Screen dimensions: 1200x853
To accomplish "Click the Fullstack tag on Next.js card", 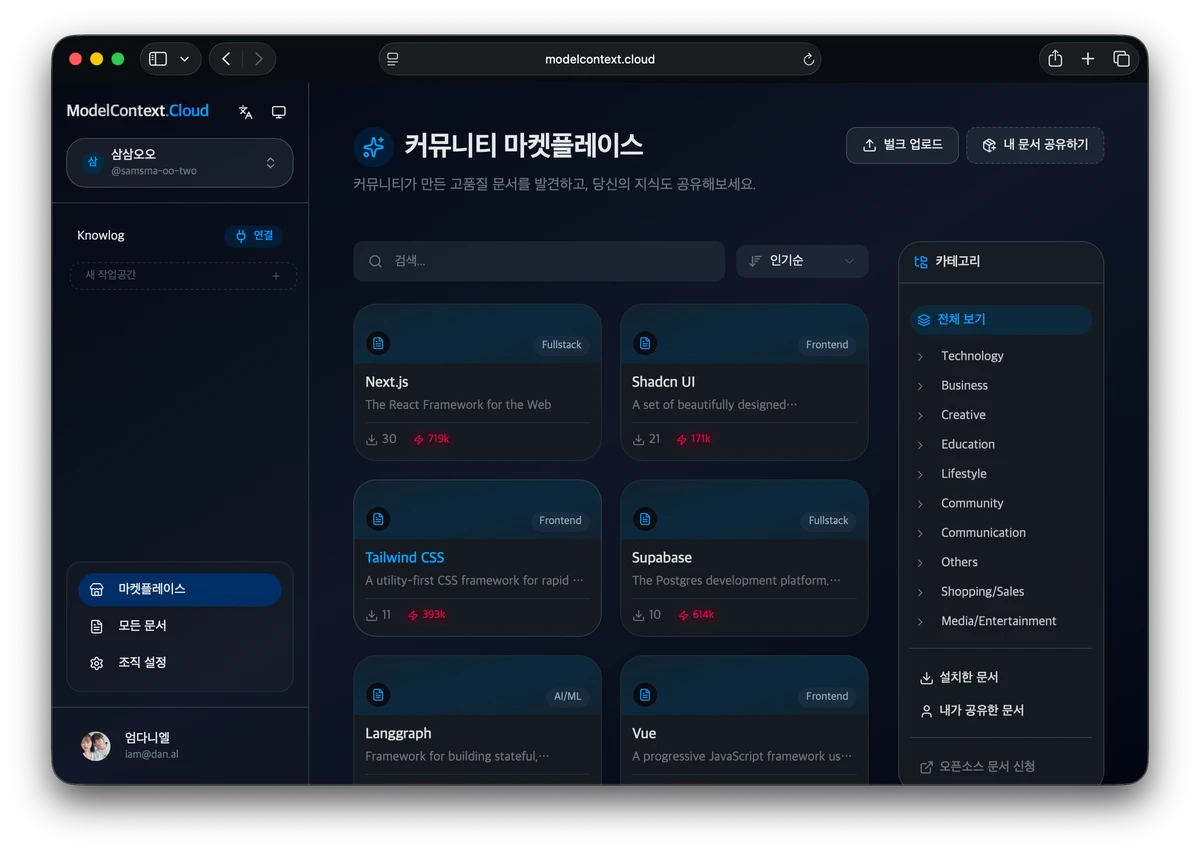I will (x=561, y=345).
